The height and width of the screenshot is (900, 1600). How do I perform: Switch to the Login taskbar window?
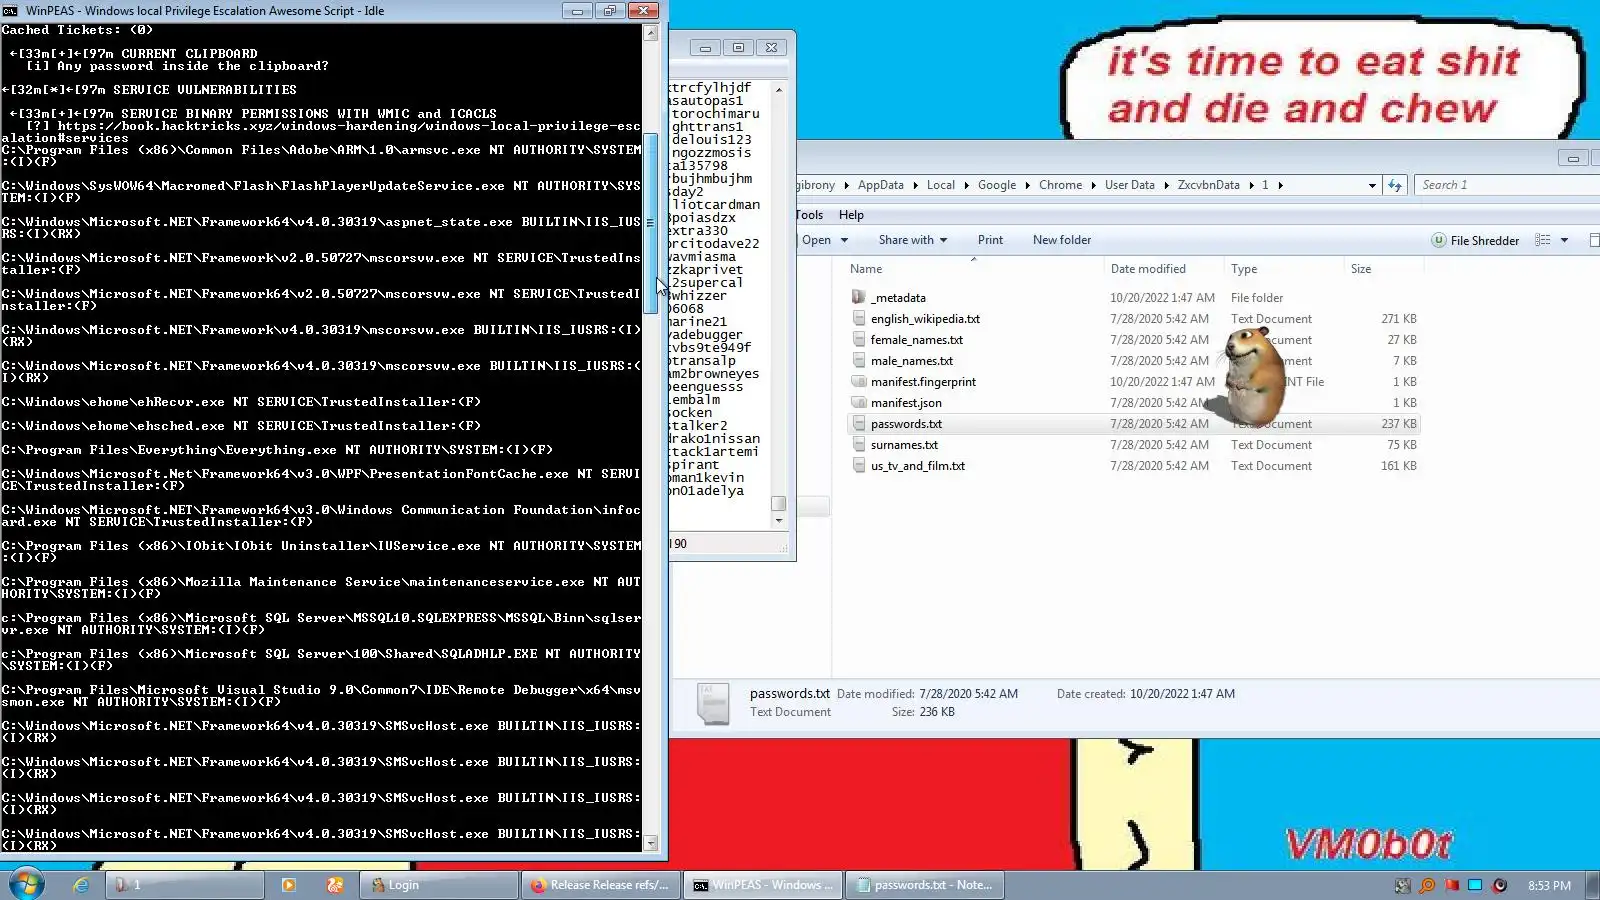[439, 885]
